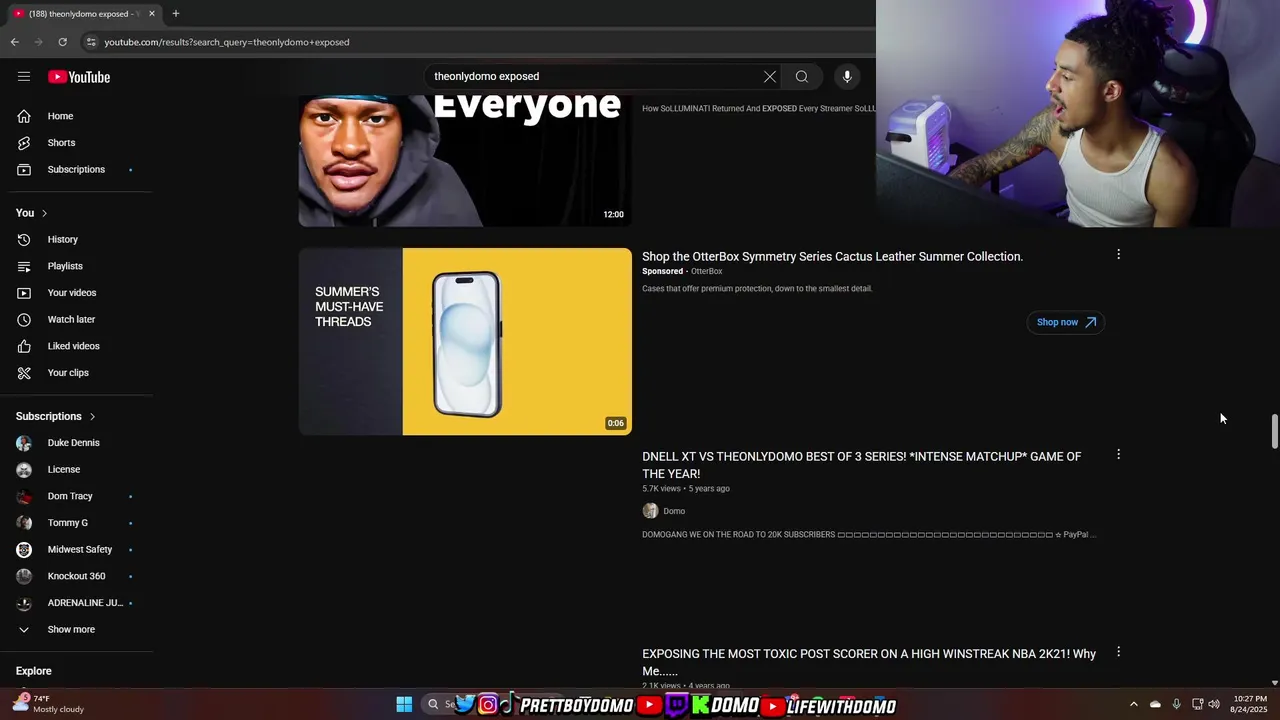Open the OtterBox Symmetry Series ad title
This screenshot has height=720, width=1280.
point(832,257)
